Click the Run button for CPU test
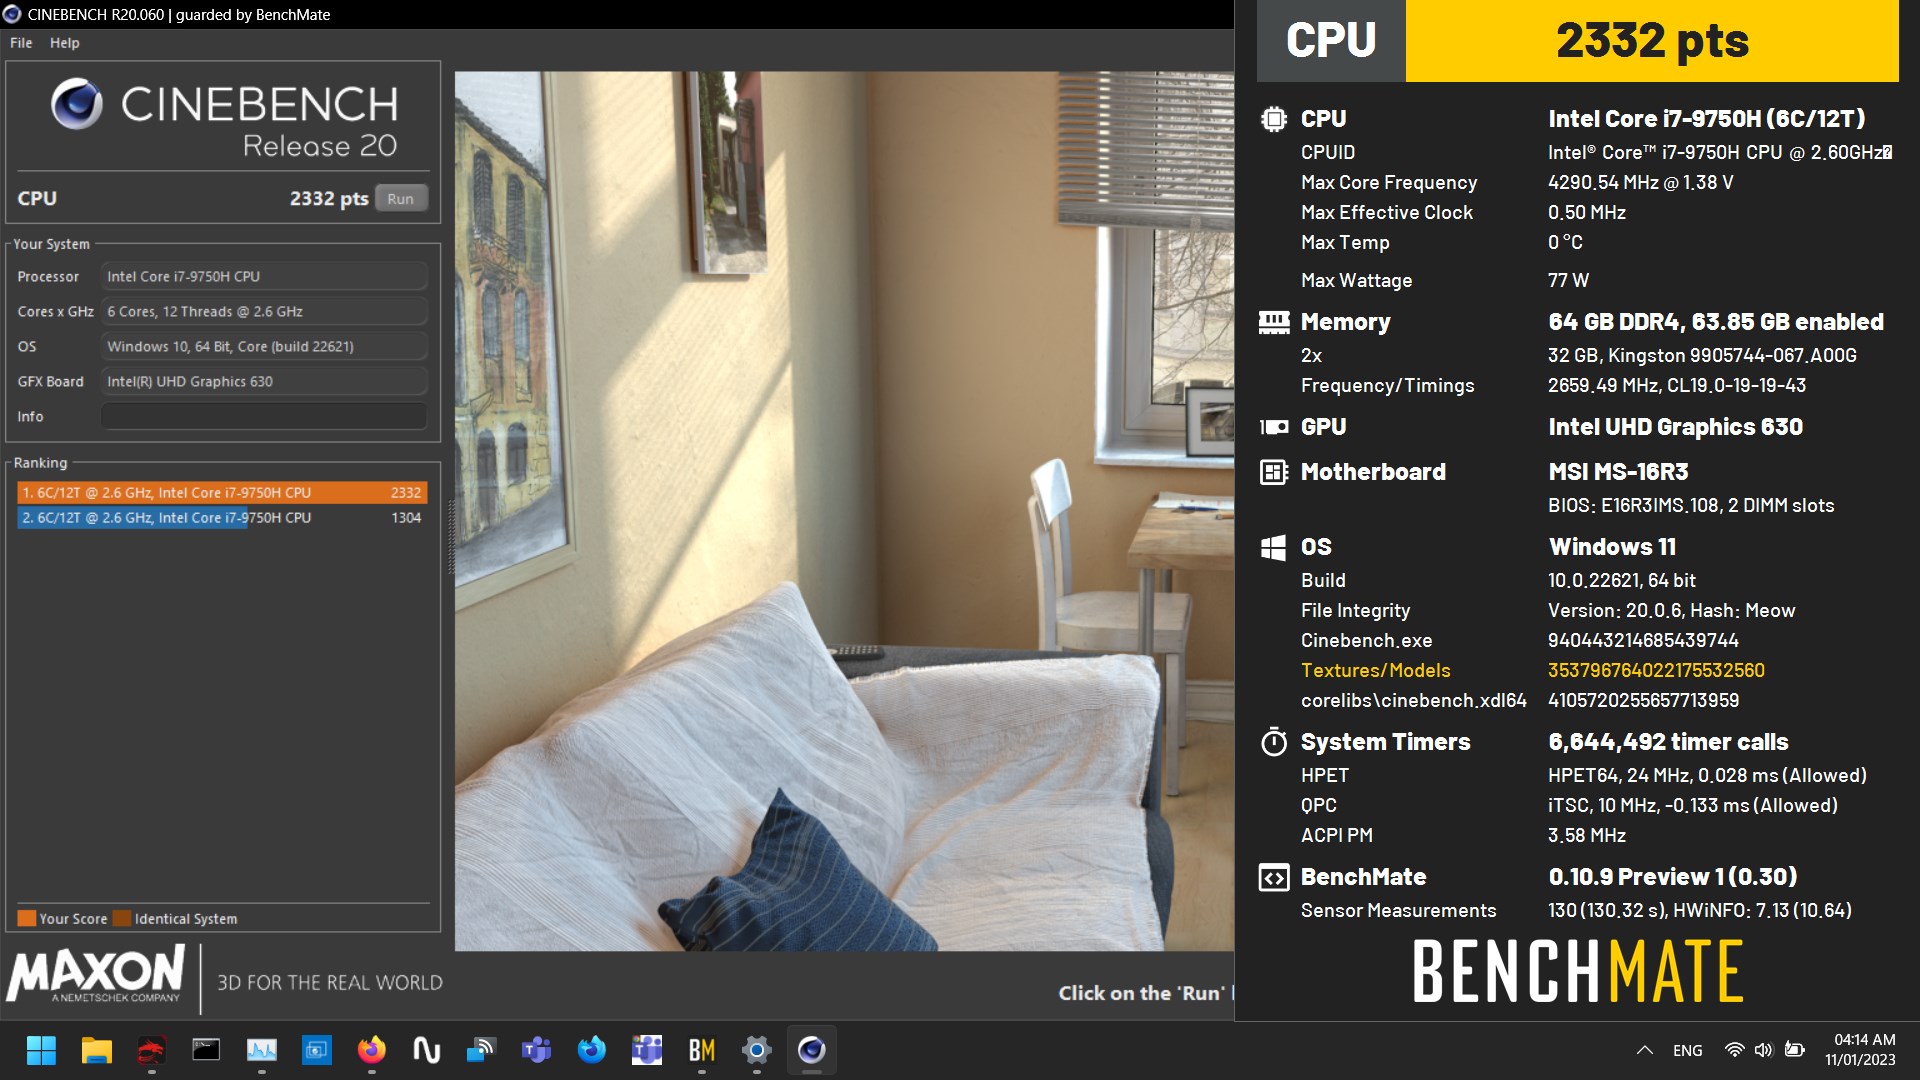This screenshot has width=1920, height=1080. (401, 198)
